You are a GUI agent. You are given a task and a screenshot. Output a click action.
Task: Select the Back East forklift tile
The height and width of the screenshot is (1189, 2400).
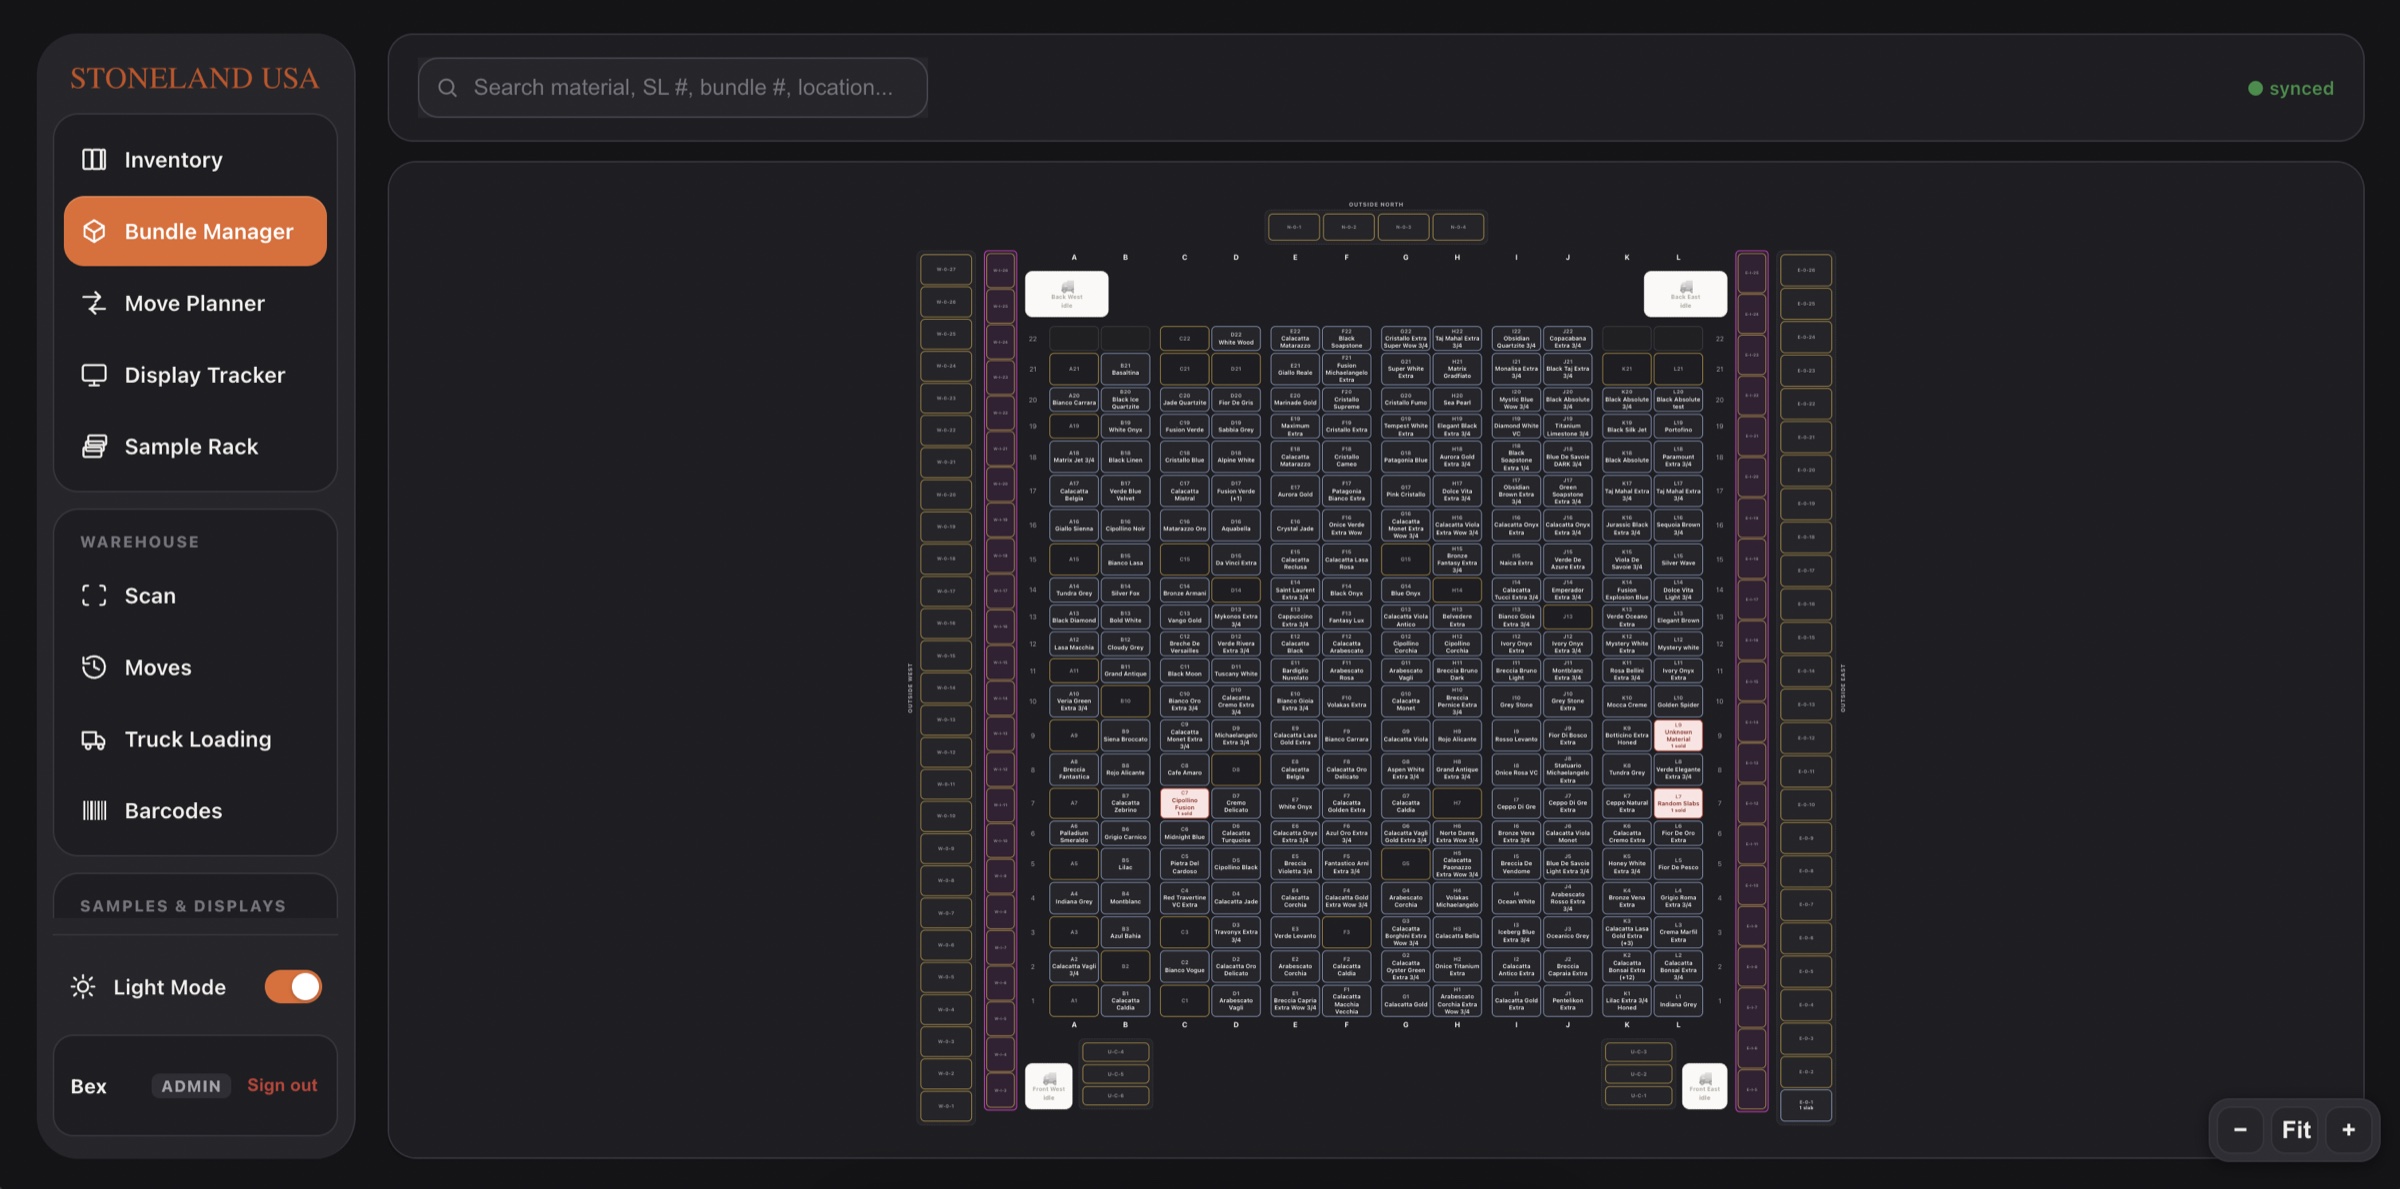[x=1685, y=294]
